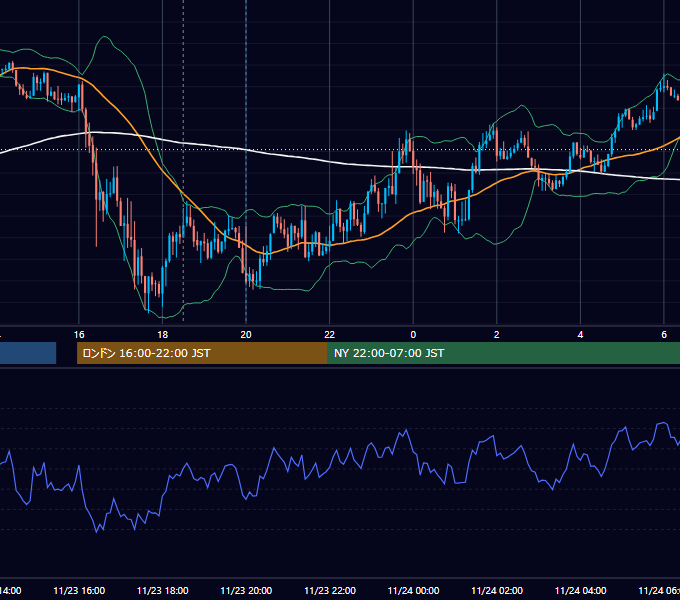Screen dimensions: 680x600
Task: Click the 11/24 00:00 time axis label
Action: [413, 590]
